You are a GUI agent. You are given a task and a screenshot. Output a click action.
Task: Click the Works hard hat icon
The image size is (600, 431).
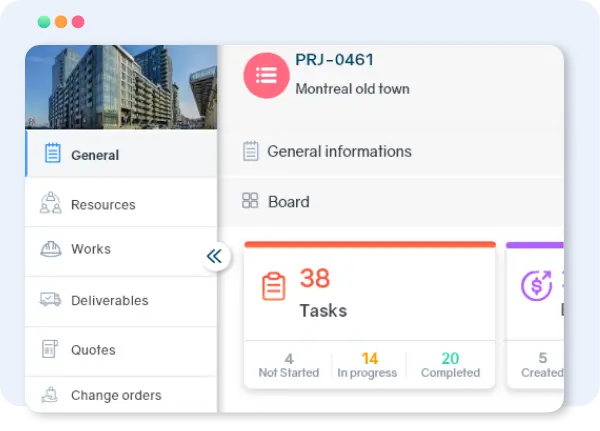click(51, 249)
